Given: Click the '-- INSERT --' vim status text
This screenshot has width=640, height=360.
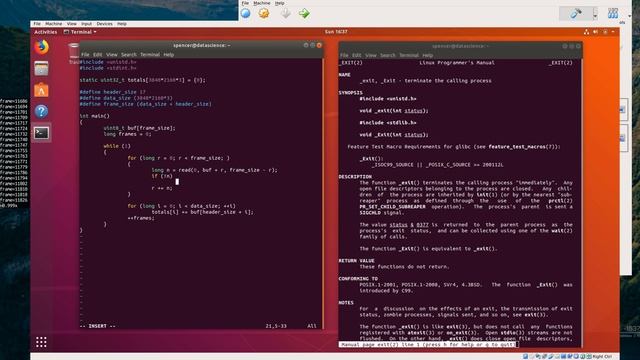Looking at the screenshot, I should pos(98,326).
